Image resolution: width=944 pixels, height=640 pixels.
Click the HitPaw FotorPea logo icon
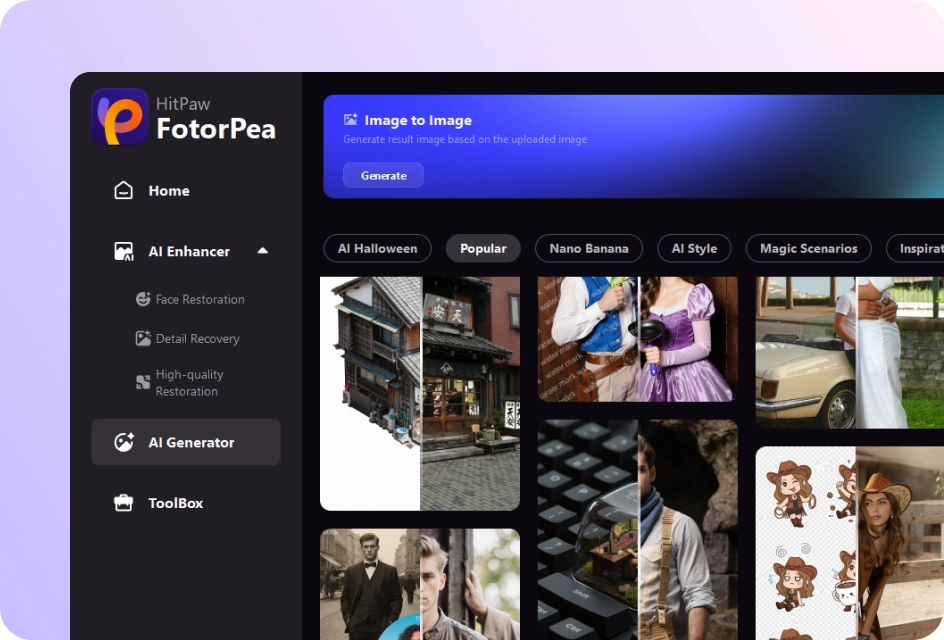pyautogui.click(x=120, y=117)
